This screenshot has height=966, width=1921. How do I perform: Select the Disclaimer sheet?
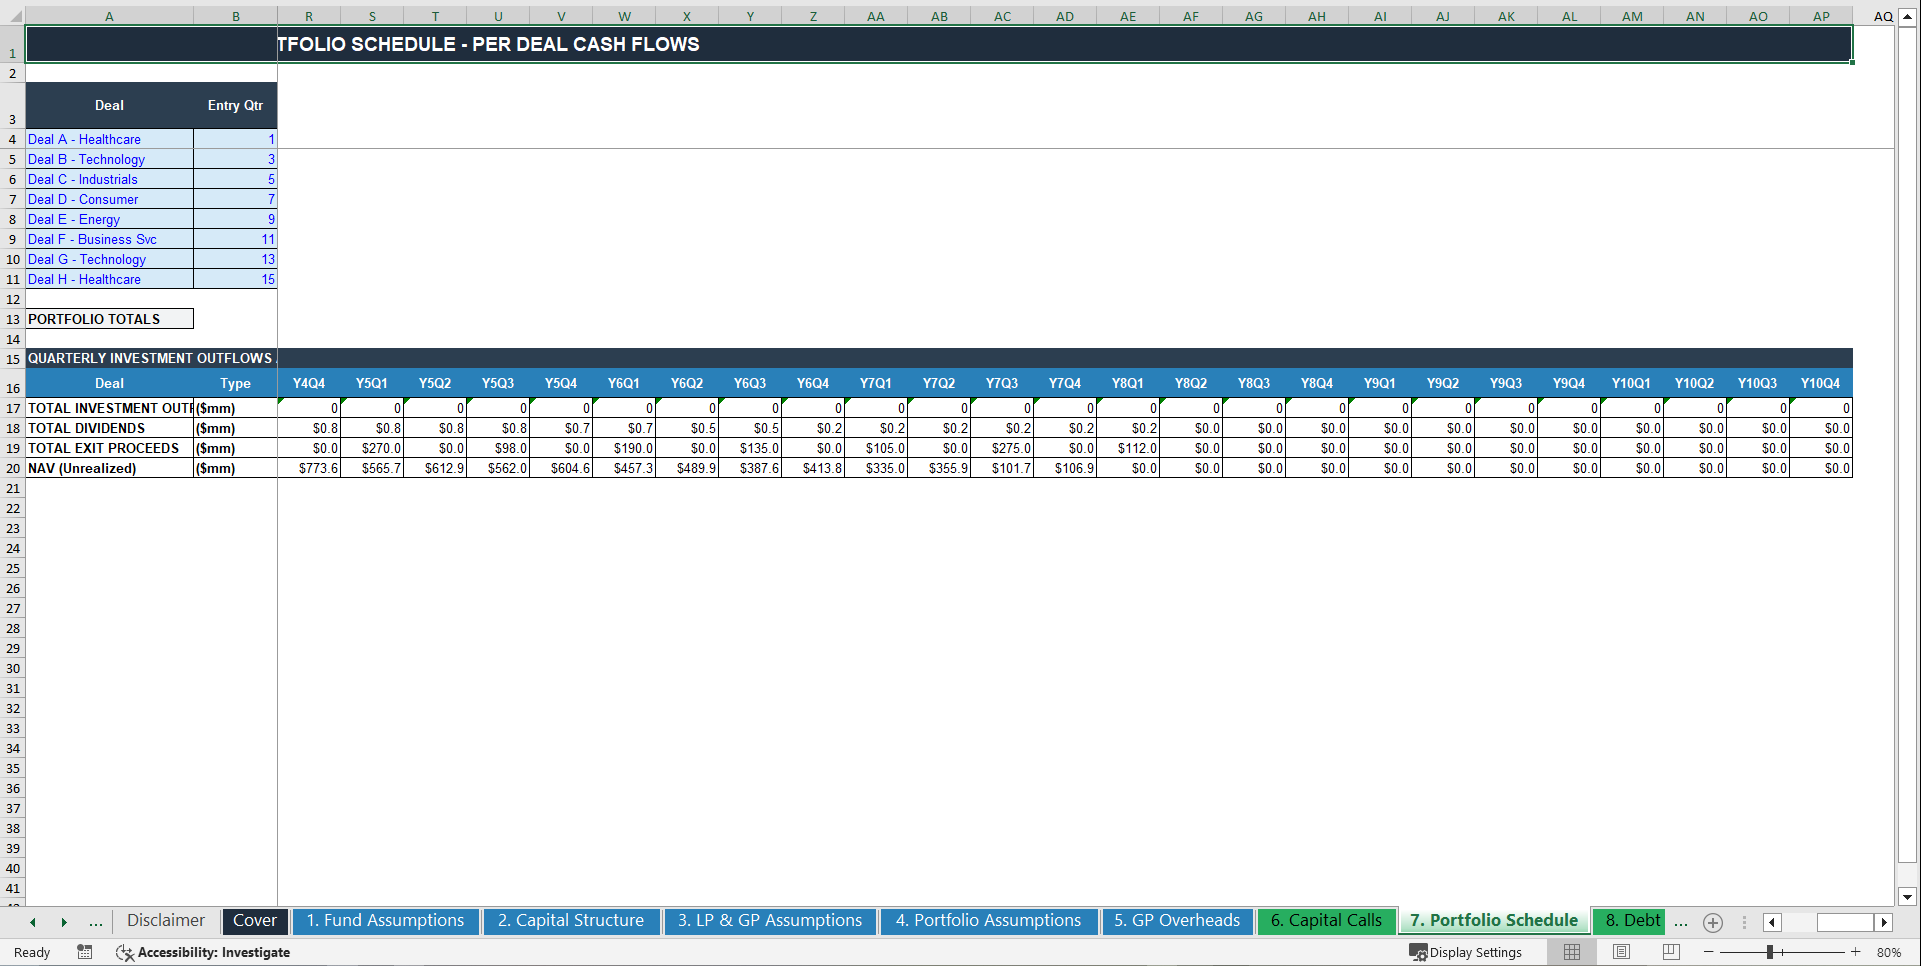(165, 921)
